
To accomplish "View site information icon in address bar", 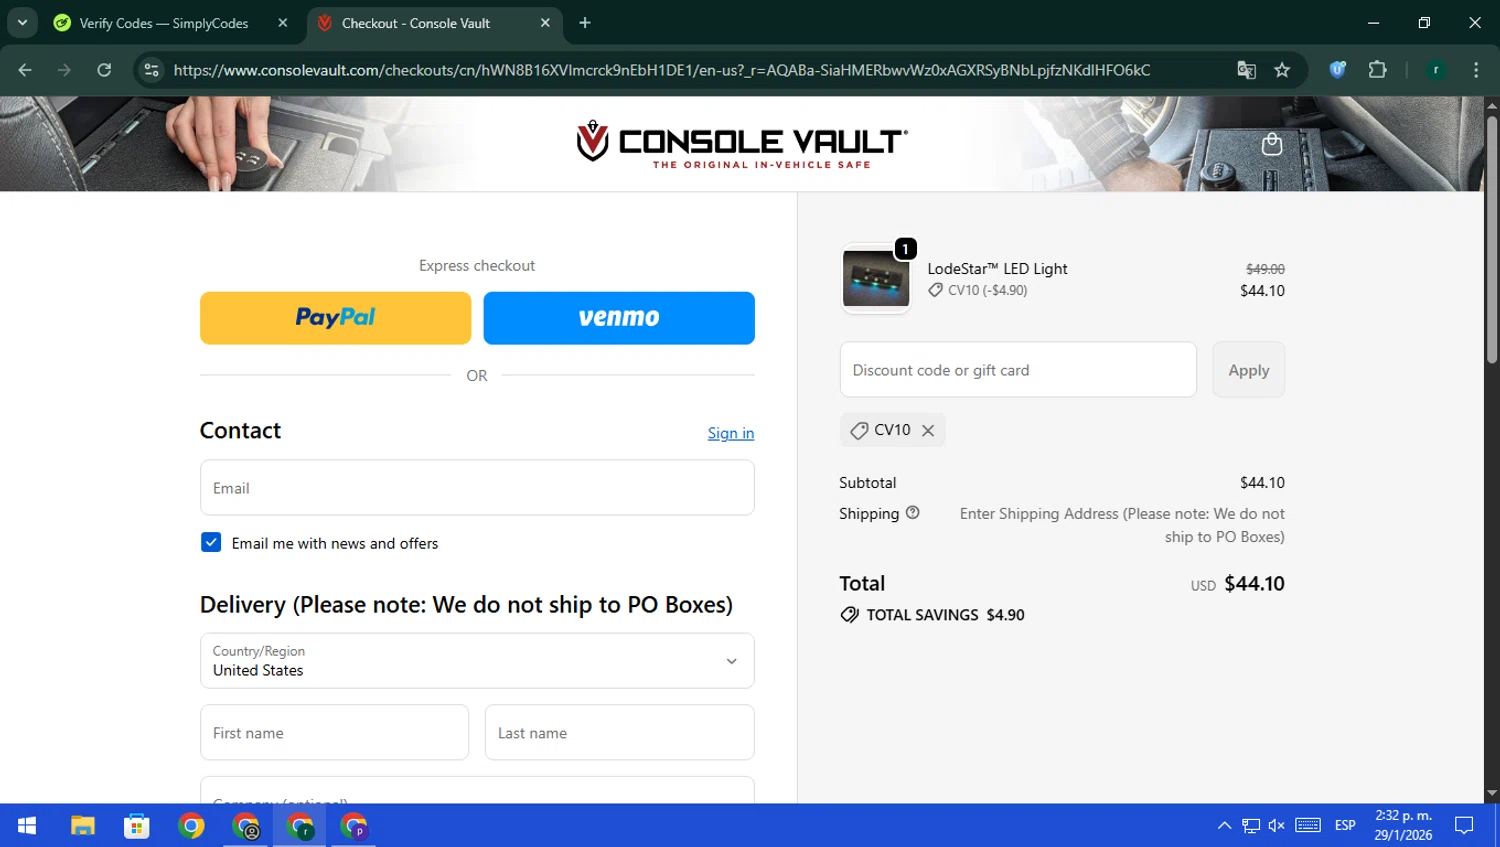I will [151, 70].
